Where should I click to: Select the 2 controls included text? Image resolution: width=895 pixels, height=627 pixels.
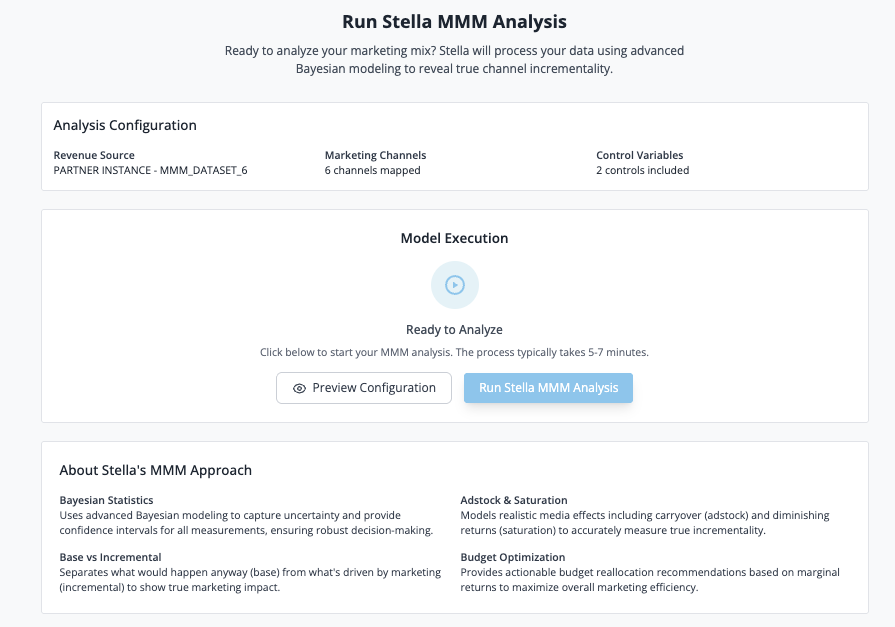click(x=642, y=170)
